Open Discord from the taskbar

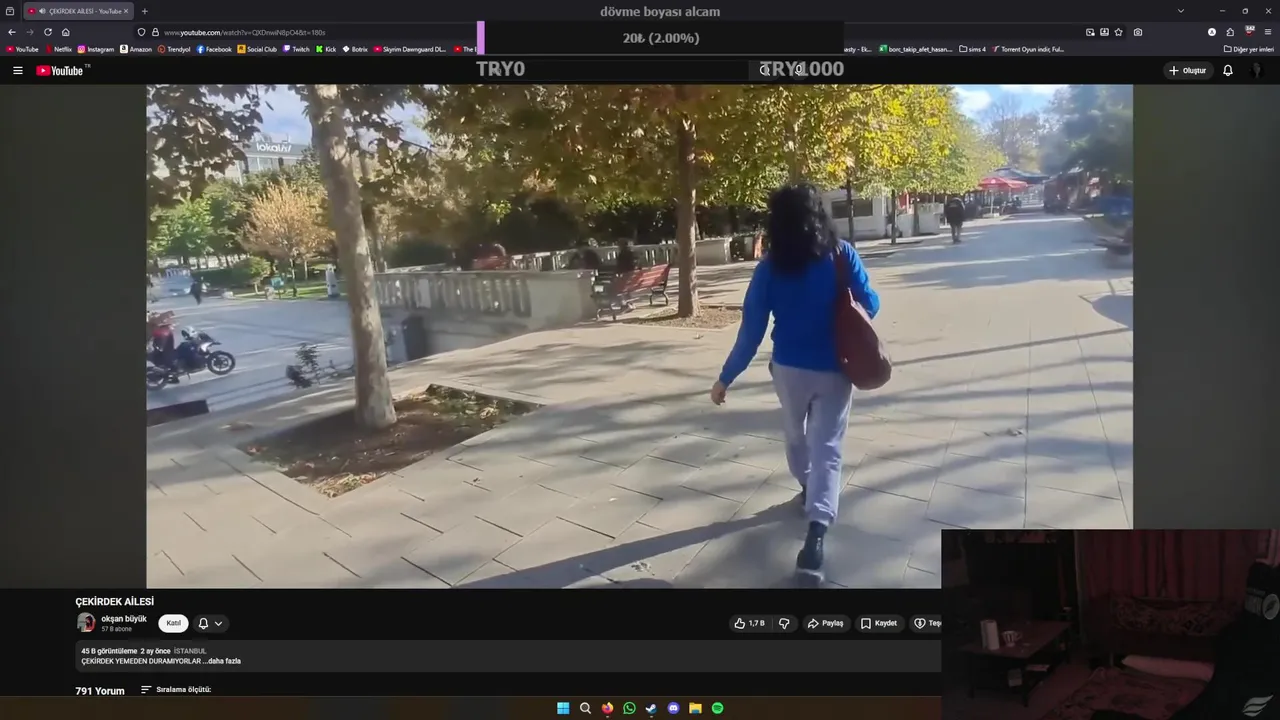coord(673,708)
